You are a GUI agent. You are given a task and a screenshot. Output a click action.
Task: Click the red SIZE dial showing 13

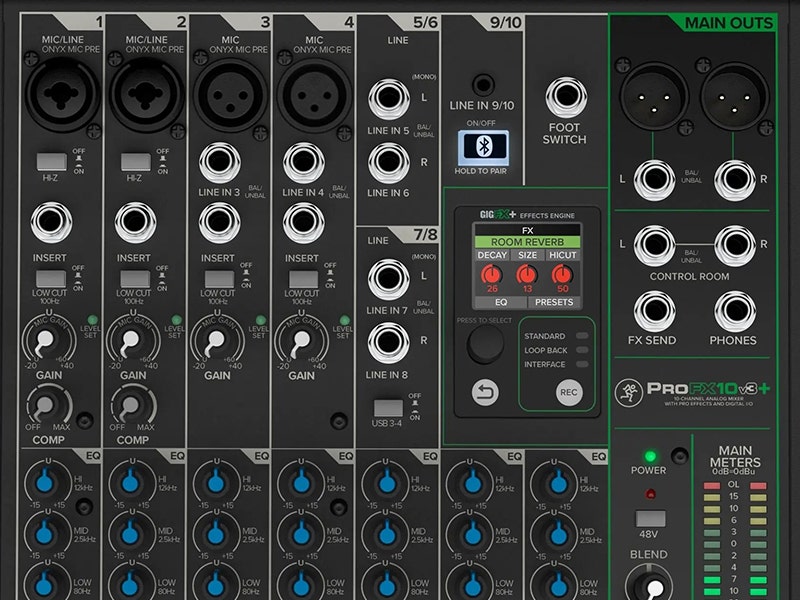(527, 274)
